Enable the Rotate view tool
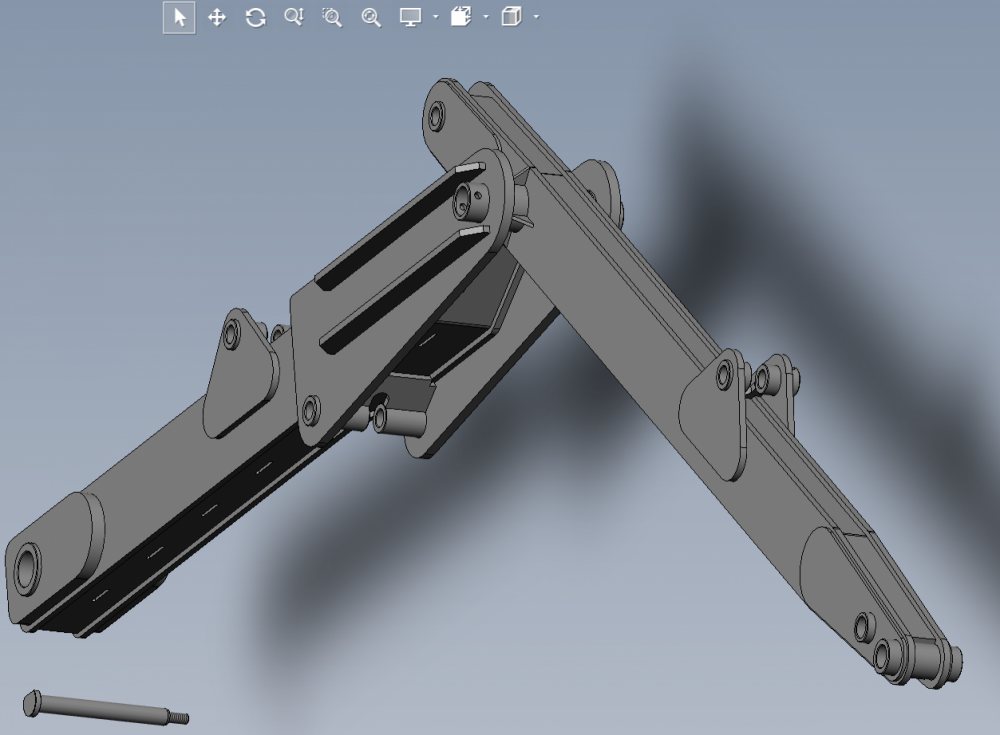Viewport: 1000px width, 735px height. click(x=255, y=17)
